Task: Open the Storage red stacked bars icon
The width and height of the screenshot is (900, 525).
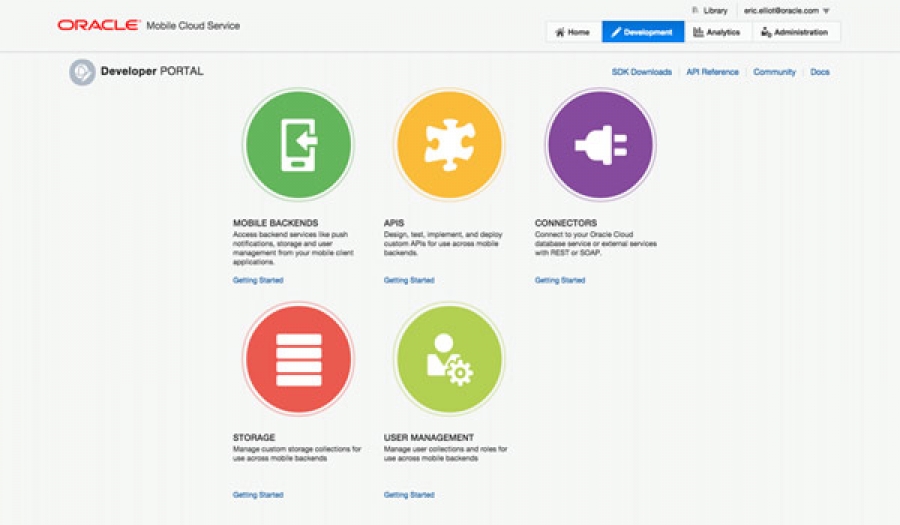Action: click(298, 359)
